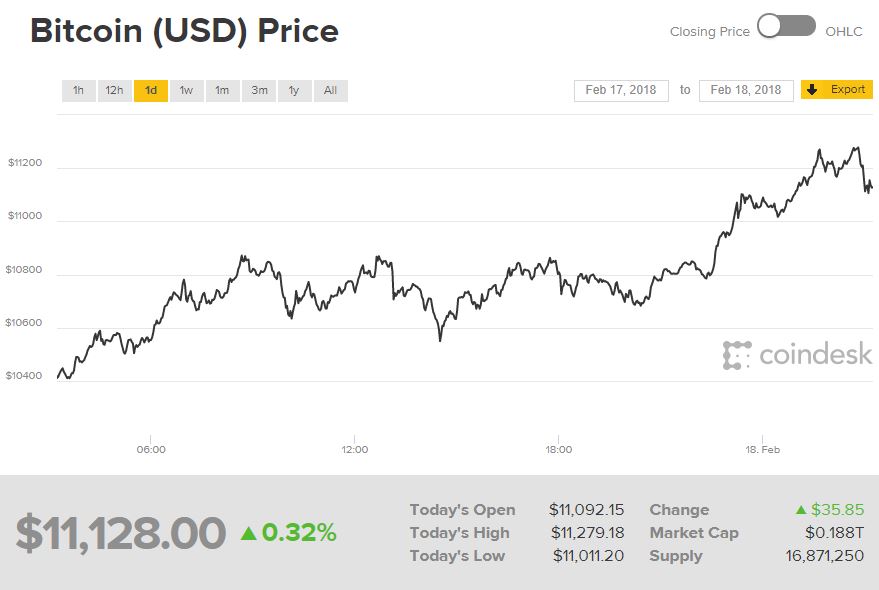Select the 1h time range
The image size is (879, 590).
78,91
